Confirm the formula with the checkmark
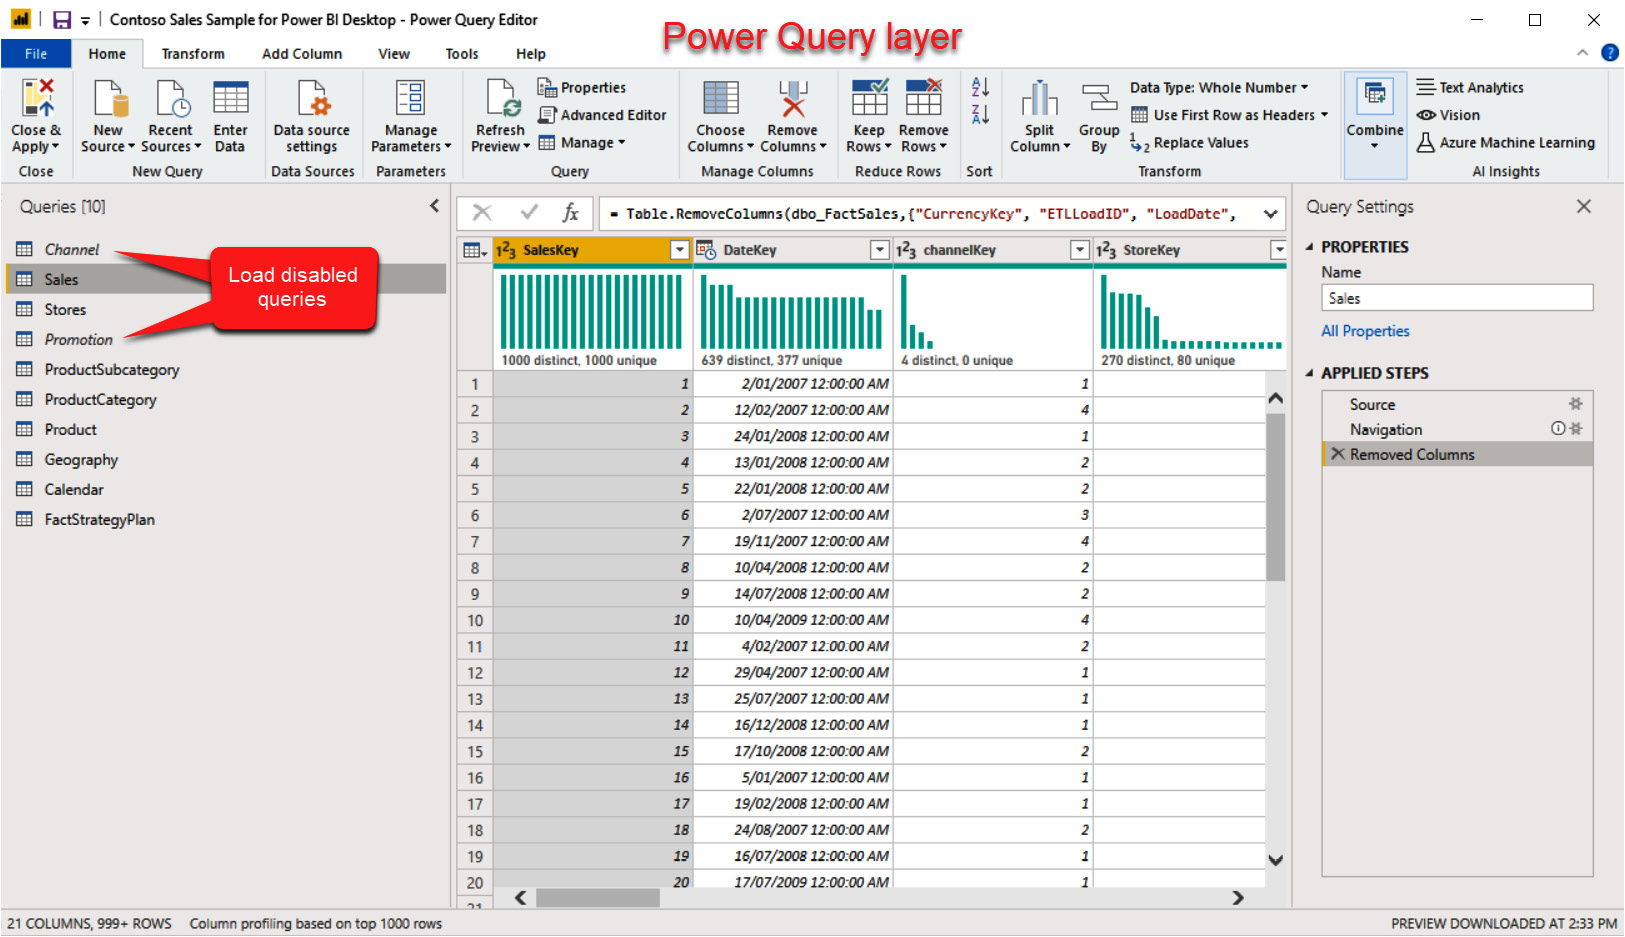This screenshot has width=1625, height=937. point(529,212)
